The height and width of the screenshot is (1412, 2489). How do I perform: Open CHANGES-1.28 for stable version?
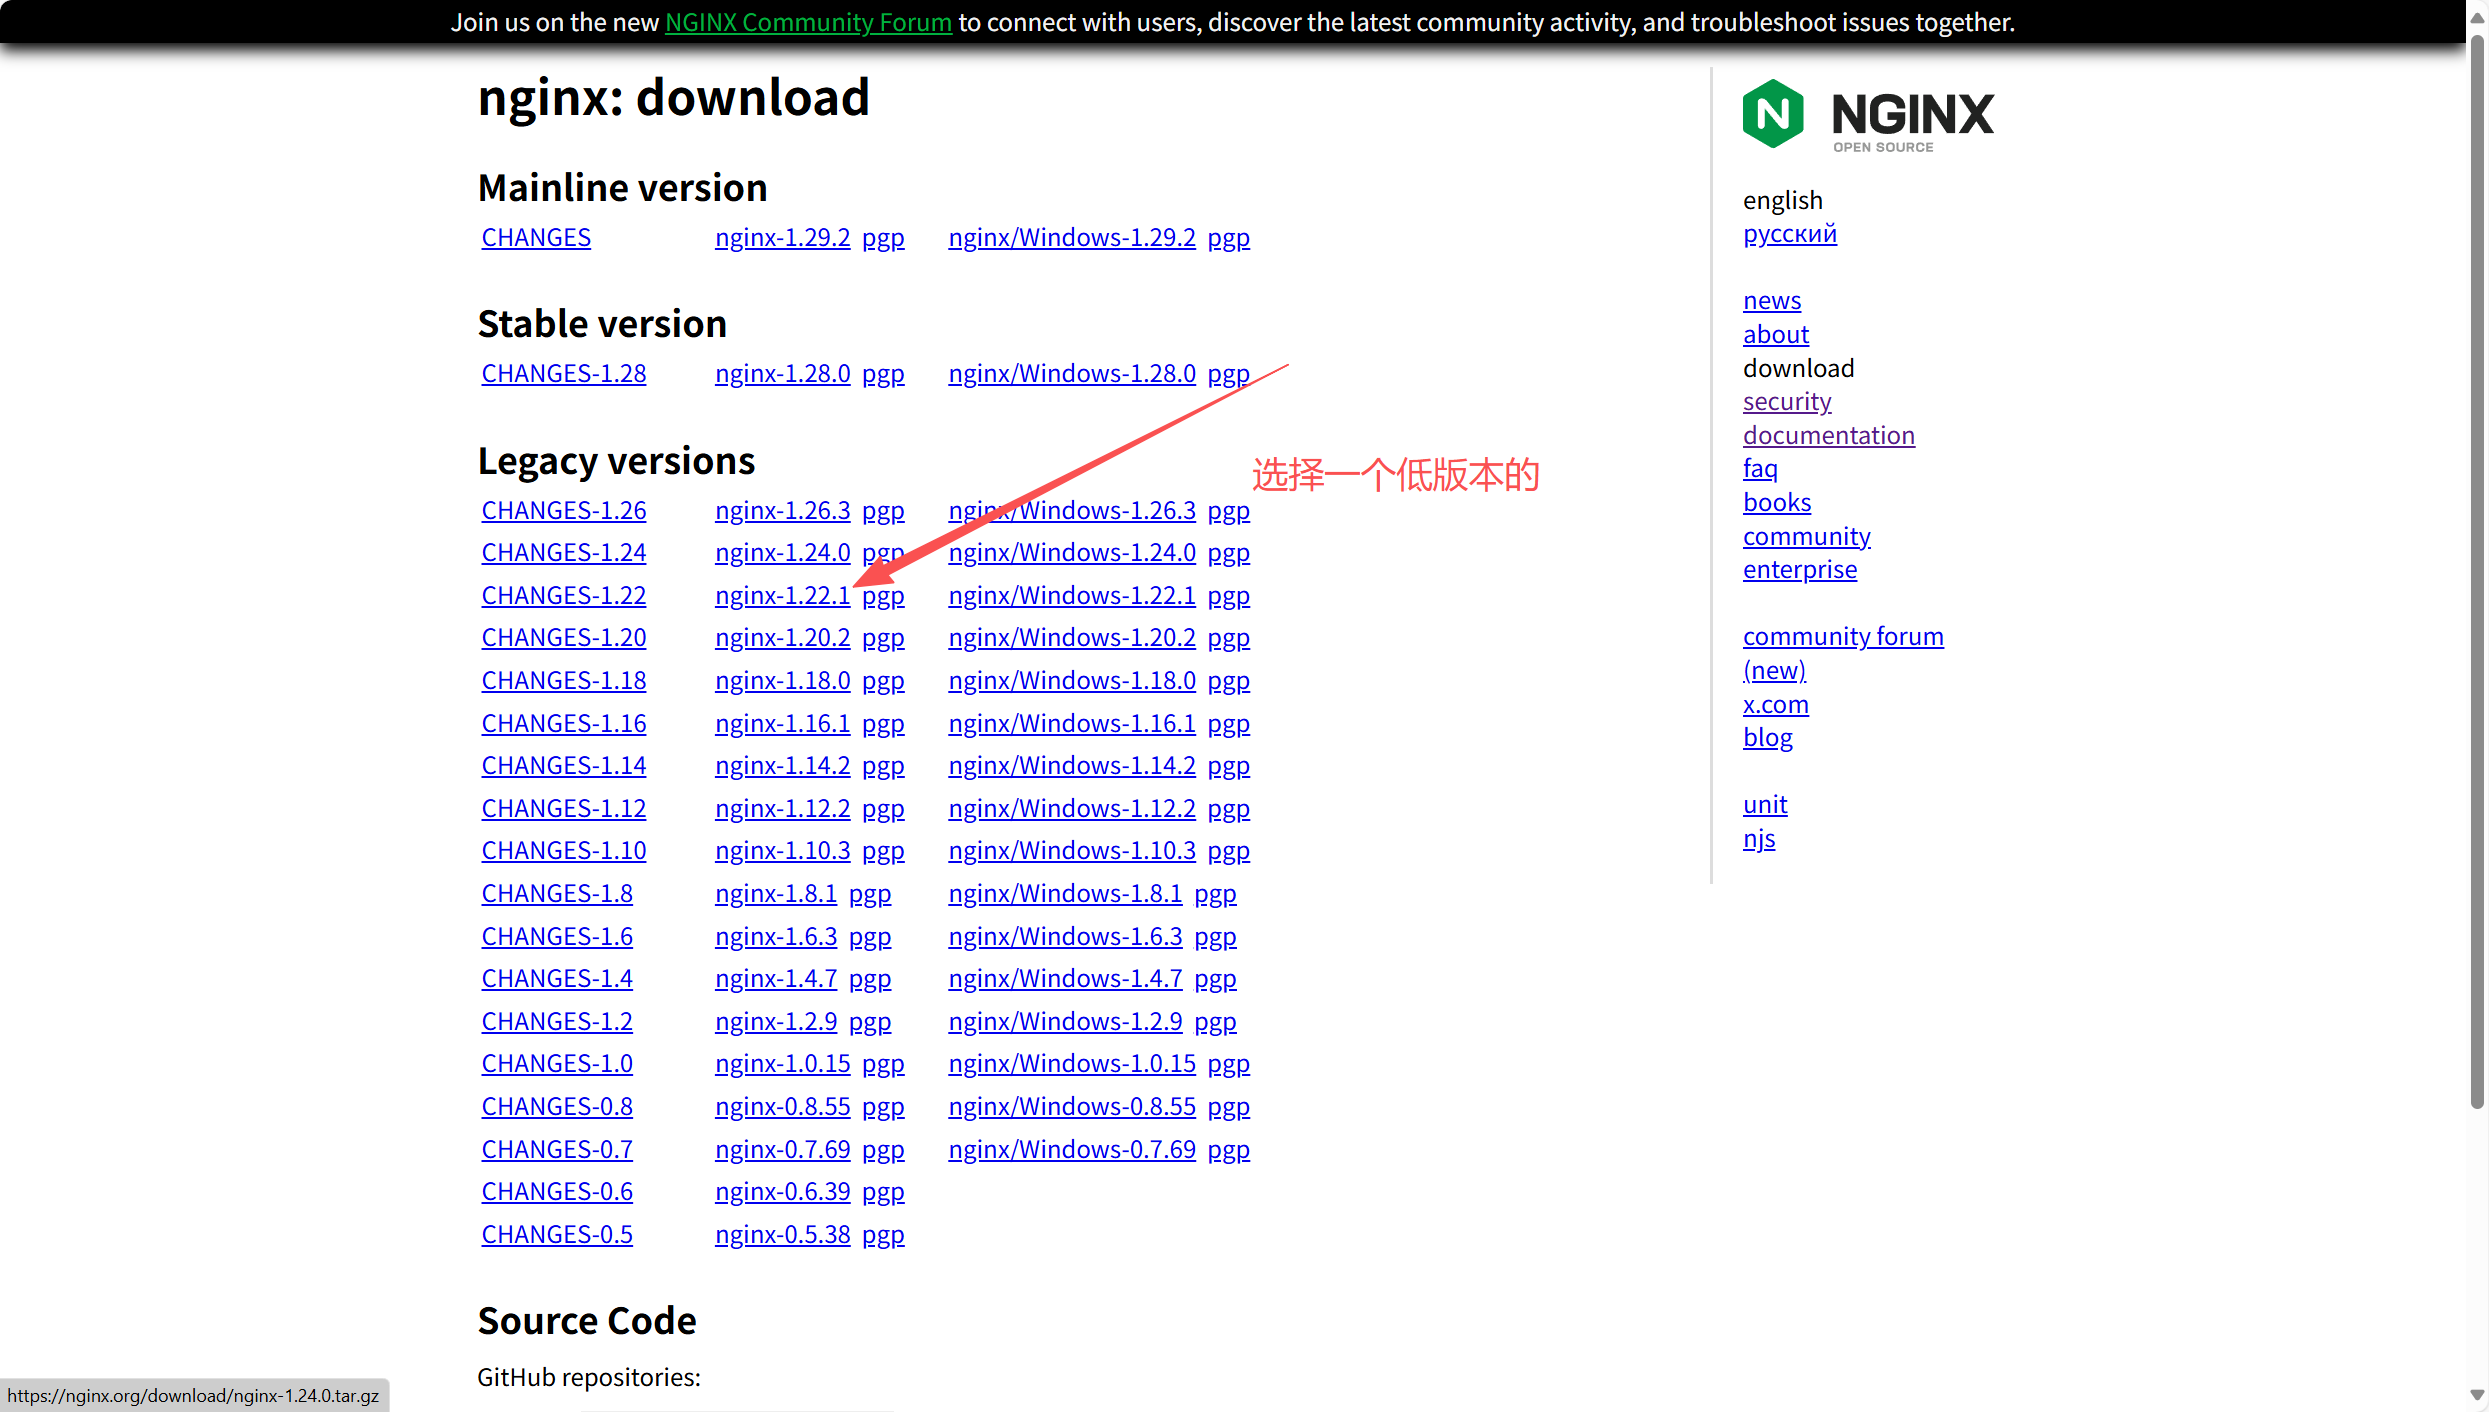tap(564, 374)
